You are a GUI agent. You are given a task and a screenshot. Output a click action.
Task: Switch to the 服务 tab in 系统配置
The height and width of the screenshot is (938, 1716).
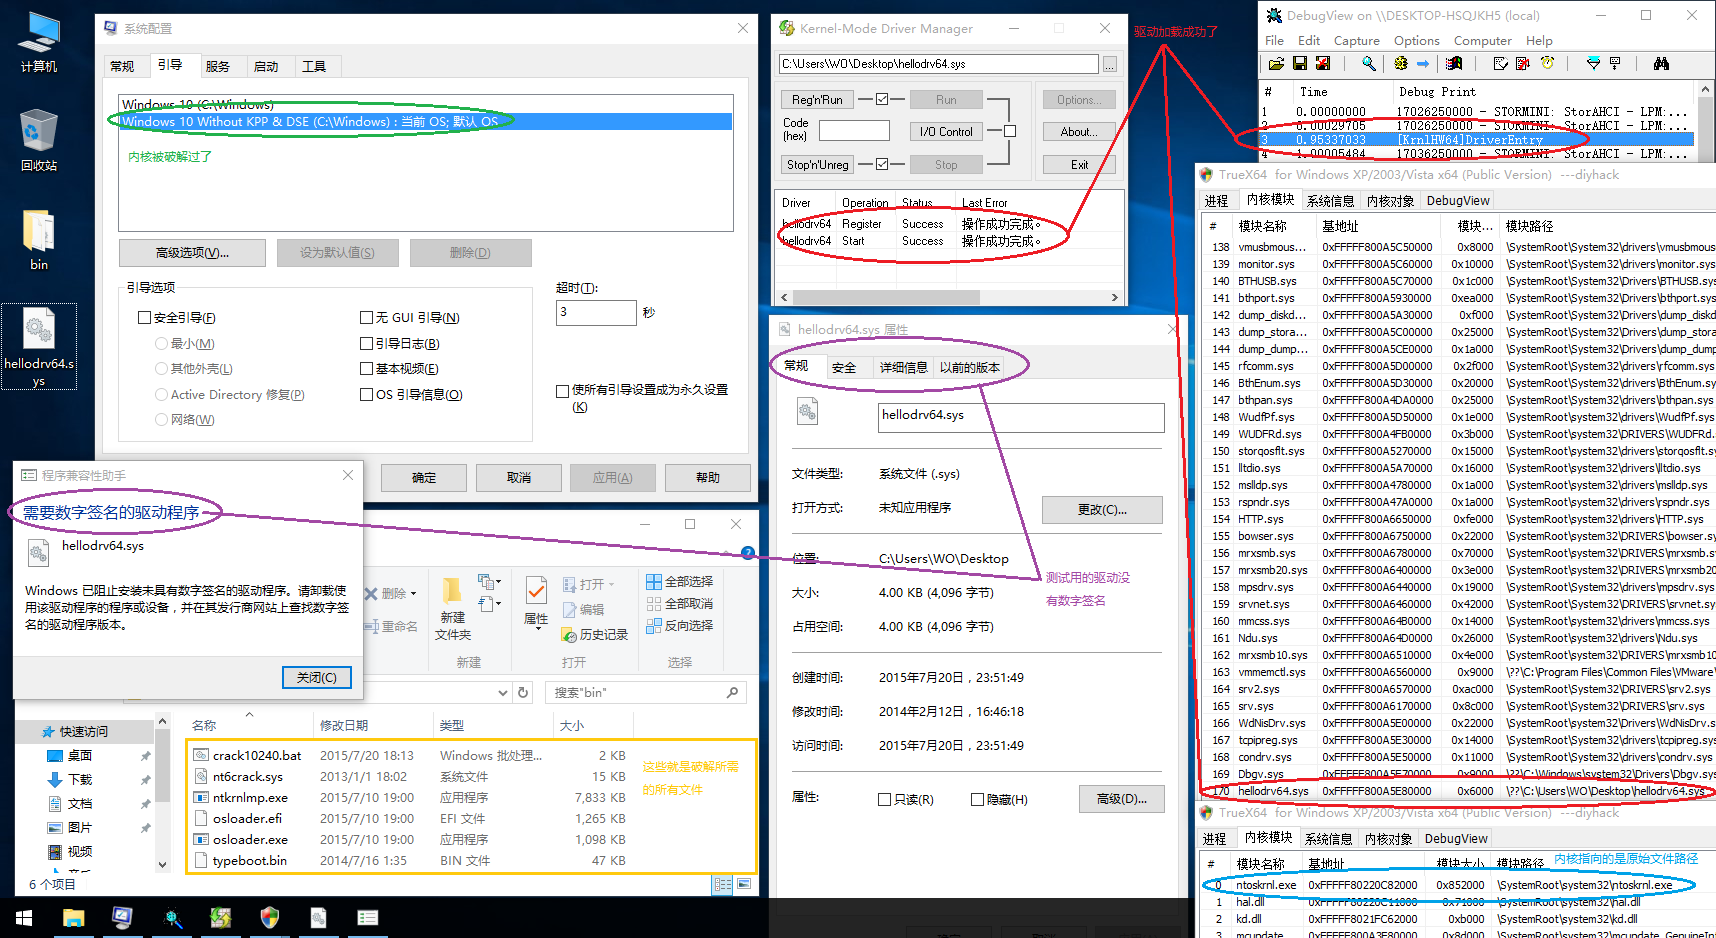pyautogui.click(x=217, y=67)
